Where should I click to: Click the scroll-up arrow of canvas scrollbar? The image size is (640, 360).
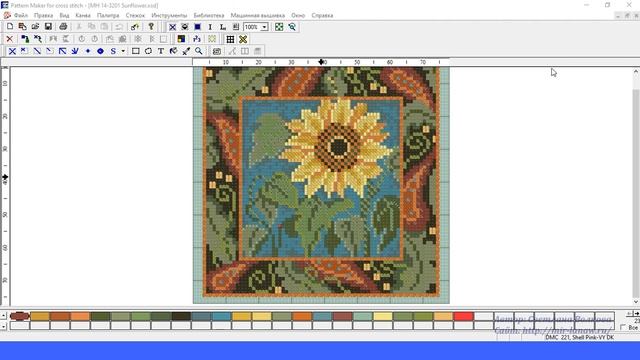click(636, 71)
